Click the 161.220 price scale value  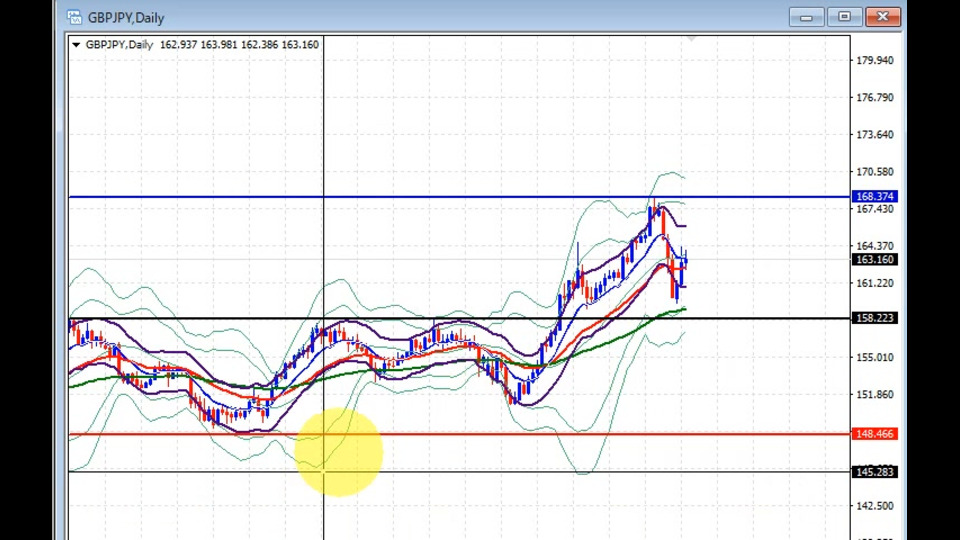tap(875, 283)
